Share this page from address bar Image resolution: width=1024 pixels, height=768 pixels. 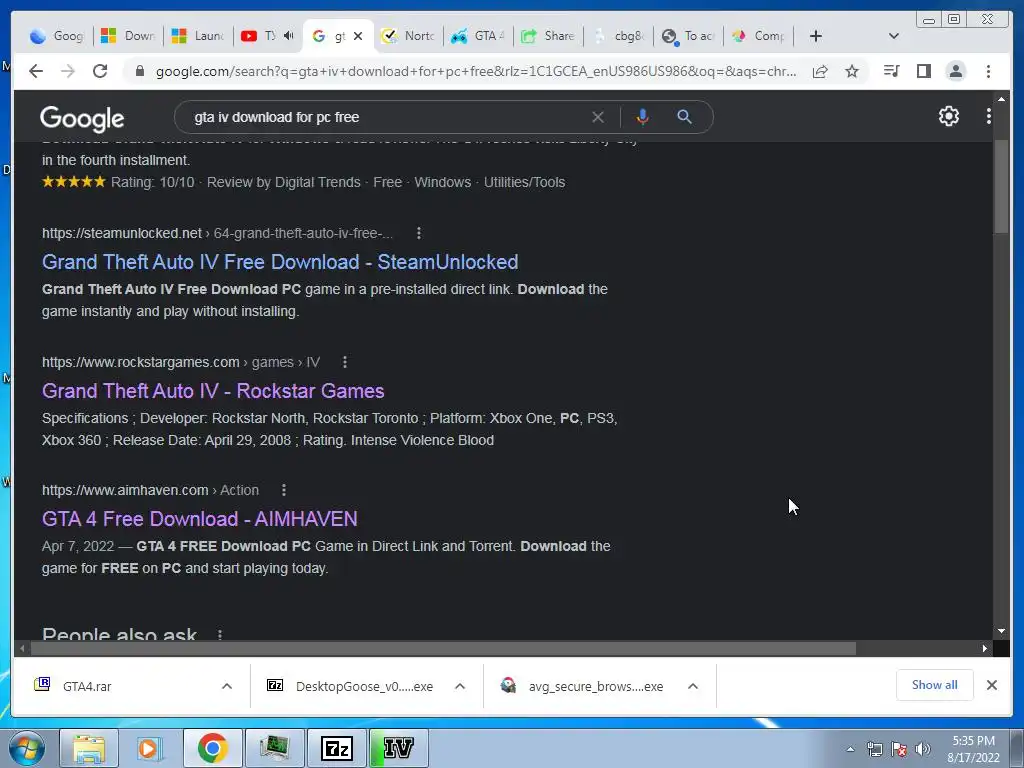coord(820,71)
